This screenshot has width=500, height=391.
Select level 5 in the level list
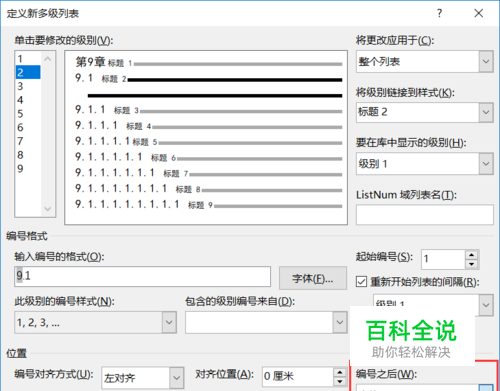click(x=28, y=114)
